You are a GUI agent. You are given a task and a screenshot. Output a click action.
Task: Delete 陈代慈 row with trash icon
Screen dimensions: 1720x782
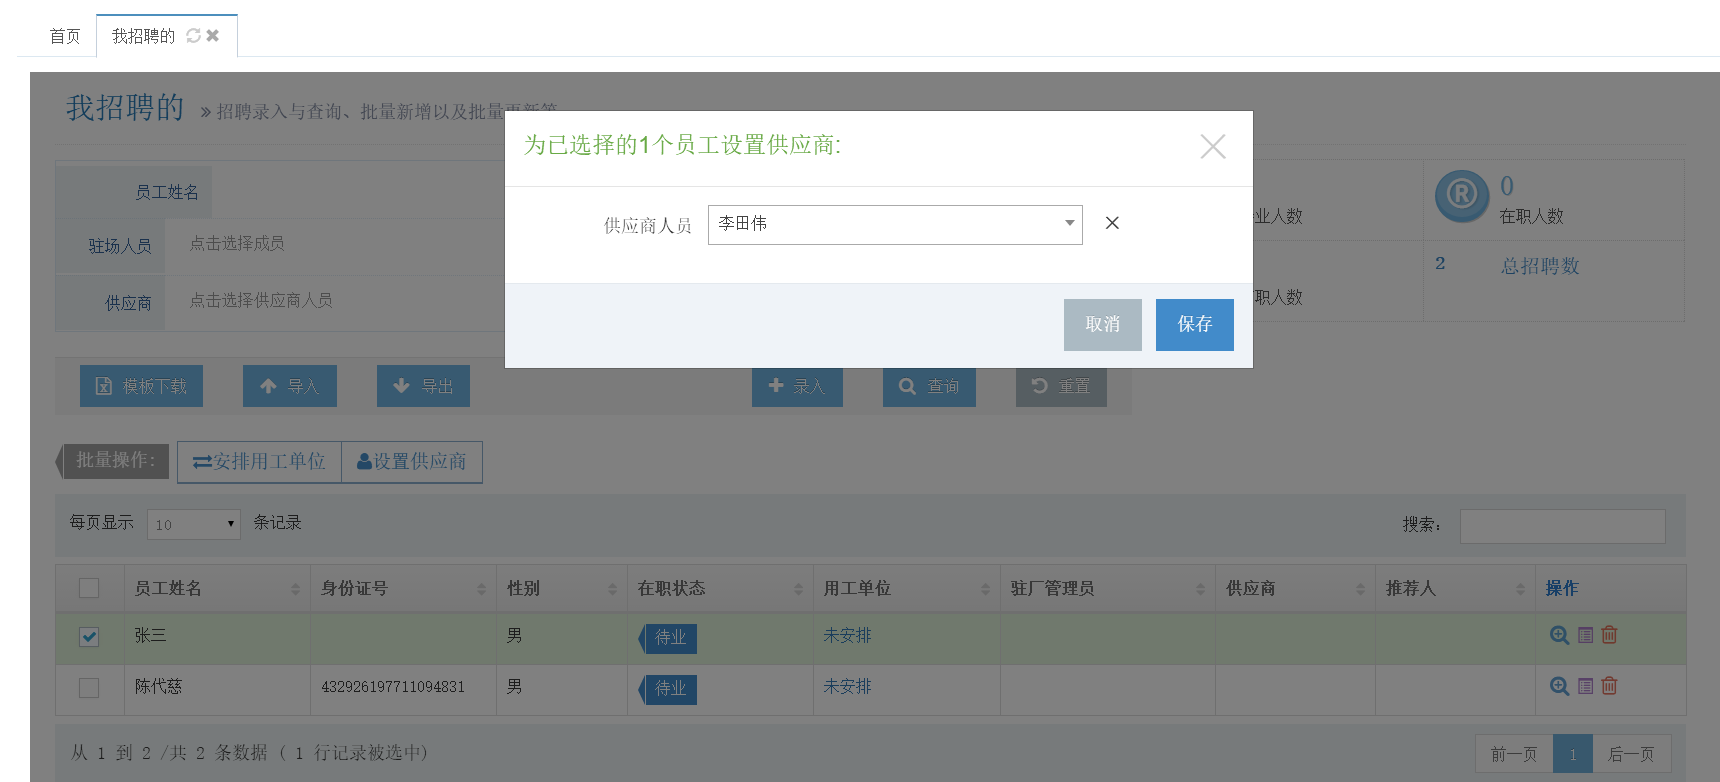(1609, 686)
